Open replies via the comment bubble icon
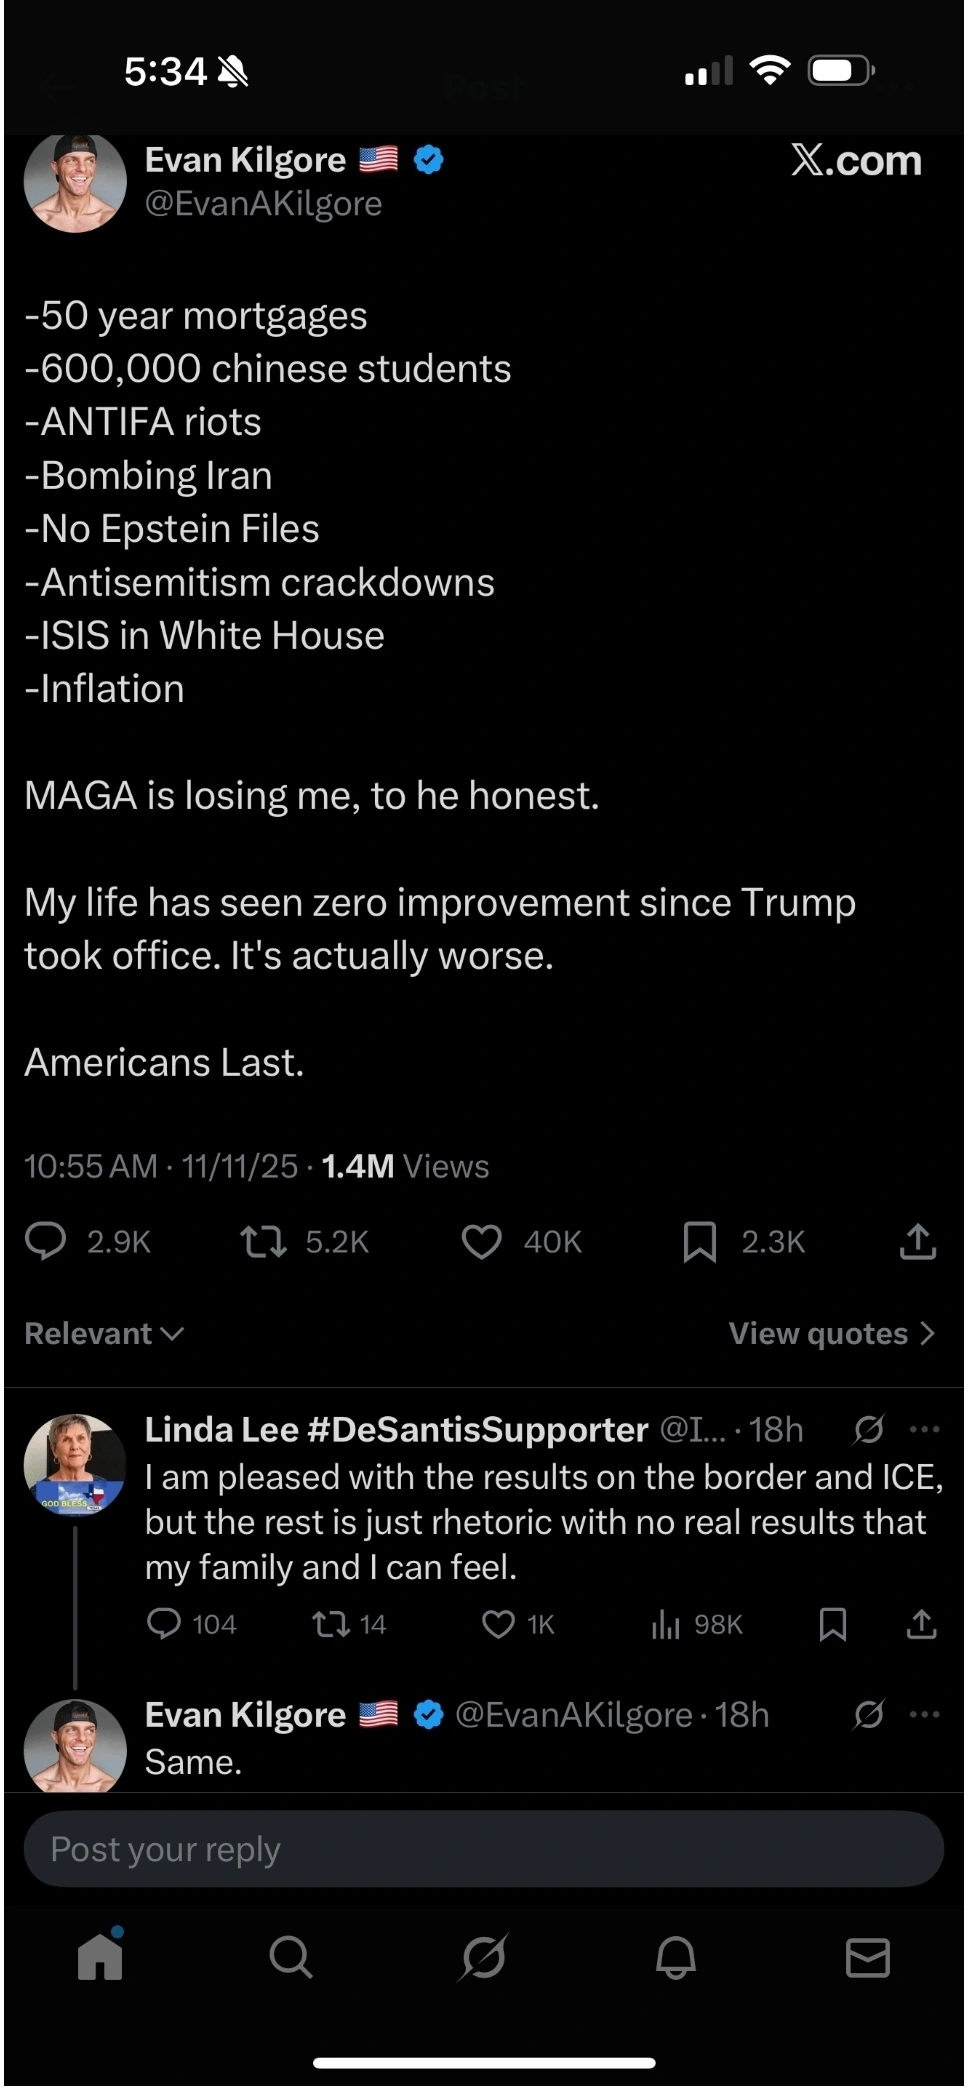The image size is (979, 2095). [46, 1242]
